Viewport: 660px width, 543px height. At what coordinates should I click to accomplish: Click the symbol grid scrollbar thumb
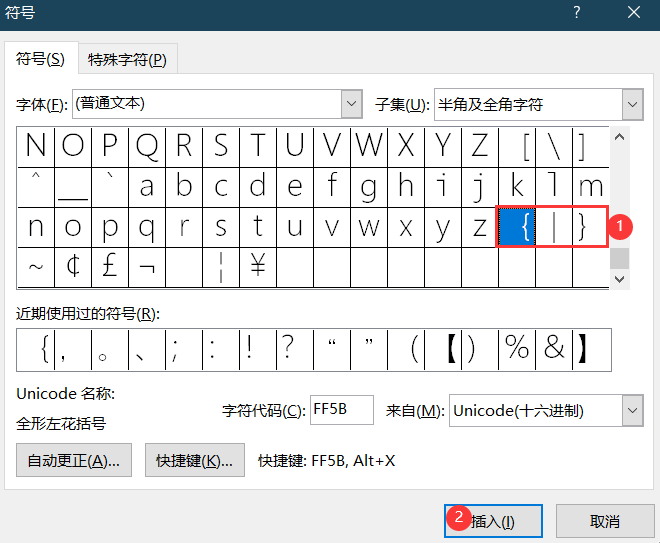click(620, 258)
